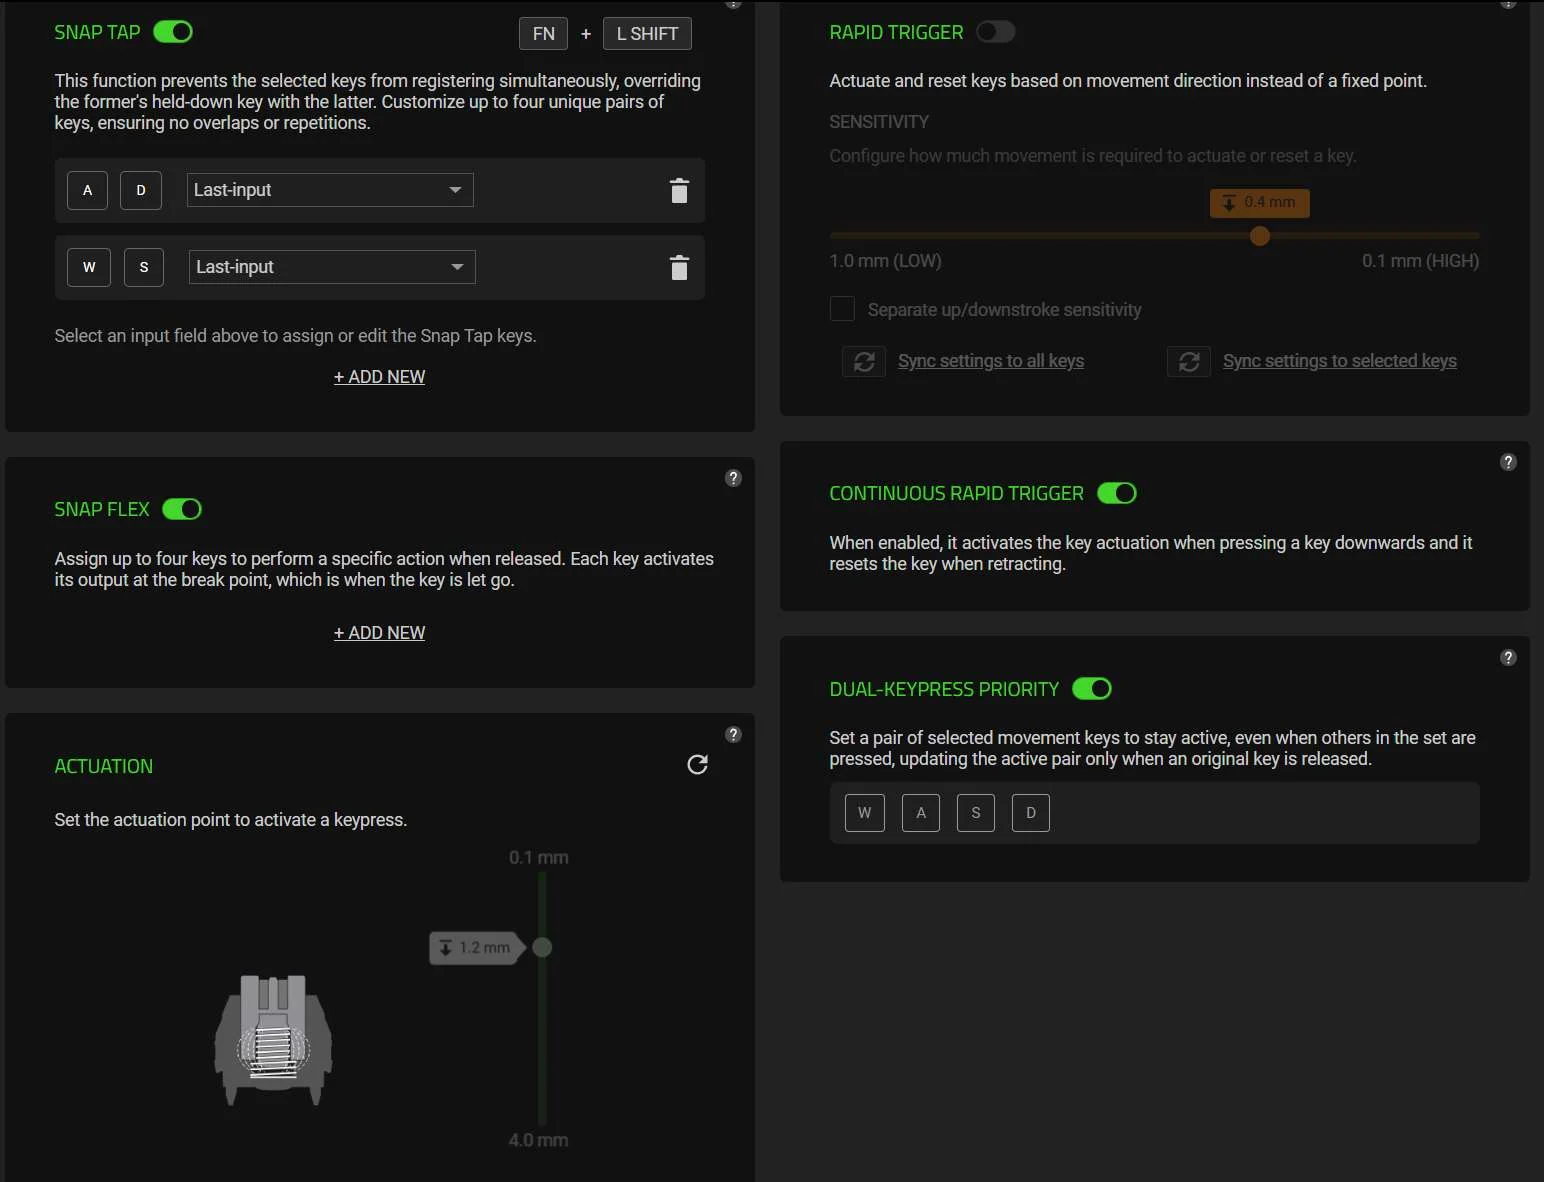The image size is (1544, 1182).
Task: Open help for the Snap Flex panel
Action: click(733, 478)
